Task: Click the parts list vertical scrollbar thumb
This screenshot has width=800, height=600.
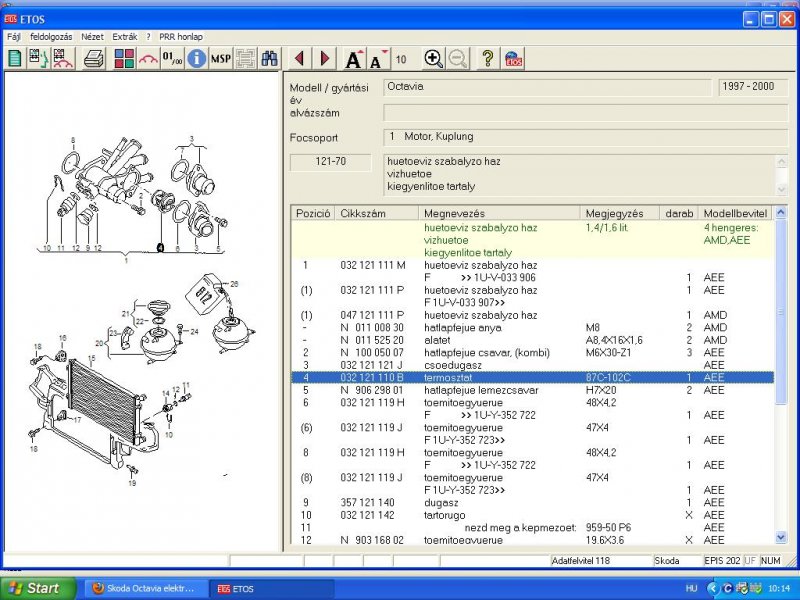Action: click(781, 312)
